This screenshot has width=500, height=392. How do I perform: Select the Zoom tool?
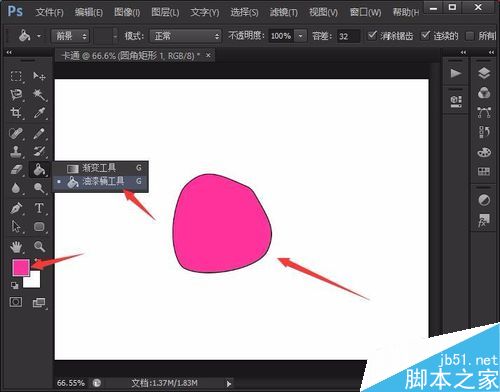pos(39,247)
